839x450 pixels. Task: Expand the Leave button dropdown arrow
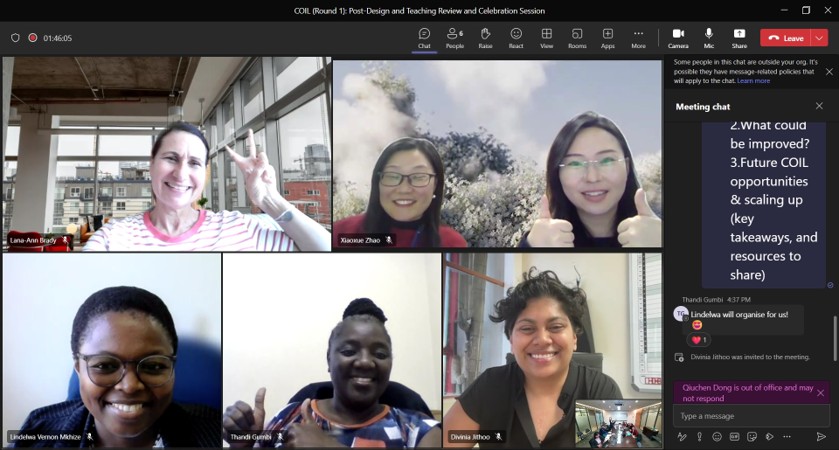(x=819, y=38)
